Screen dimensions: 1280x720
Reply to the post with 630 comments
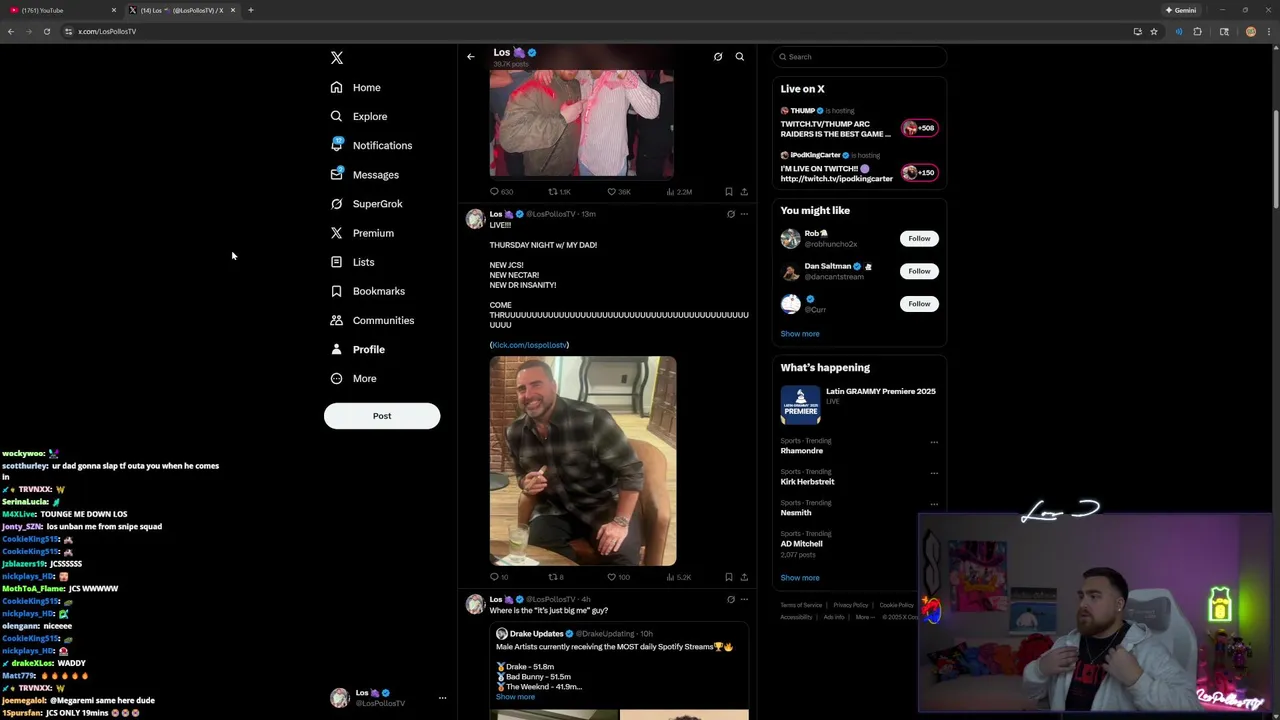[494, 191]
